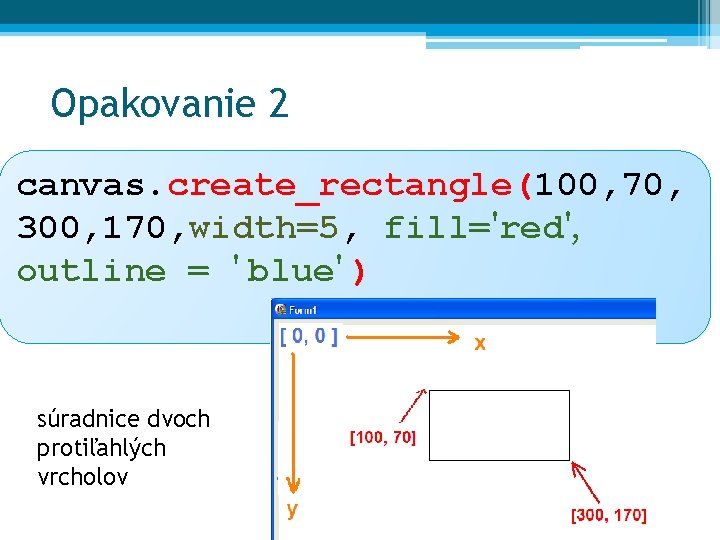This screenshot has height=540, width=720.
Task: Click the Form1 window icon
Action: [280, 310]
